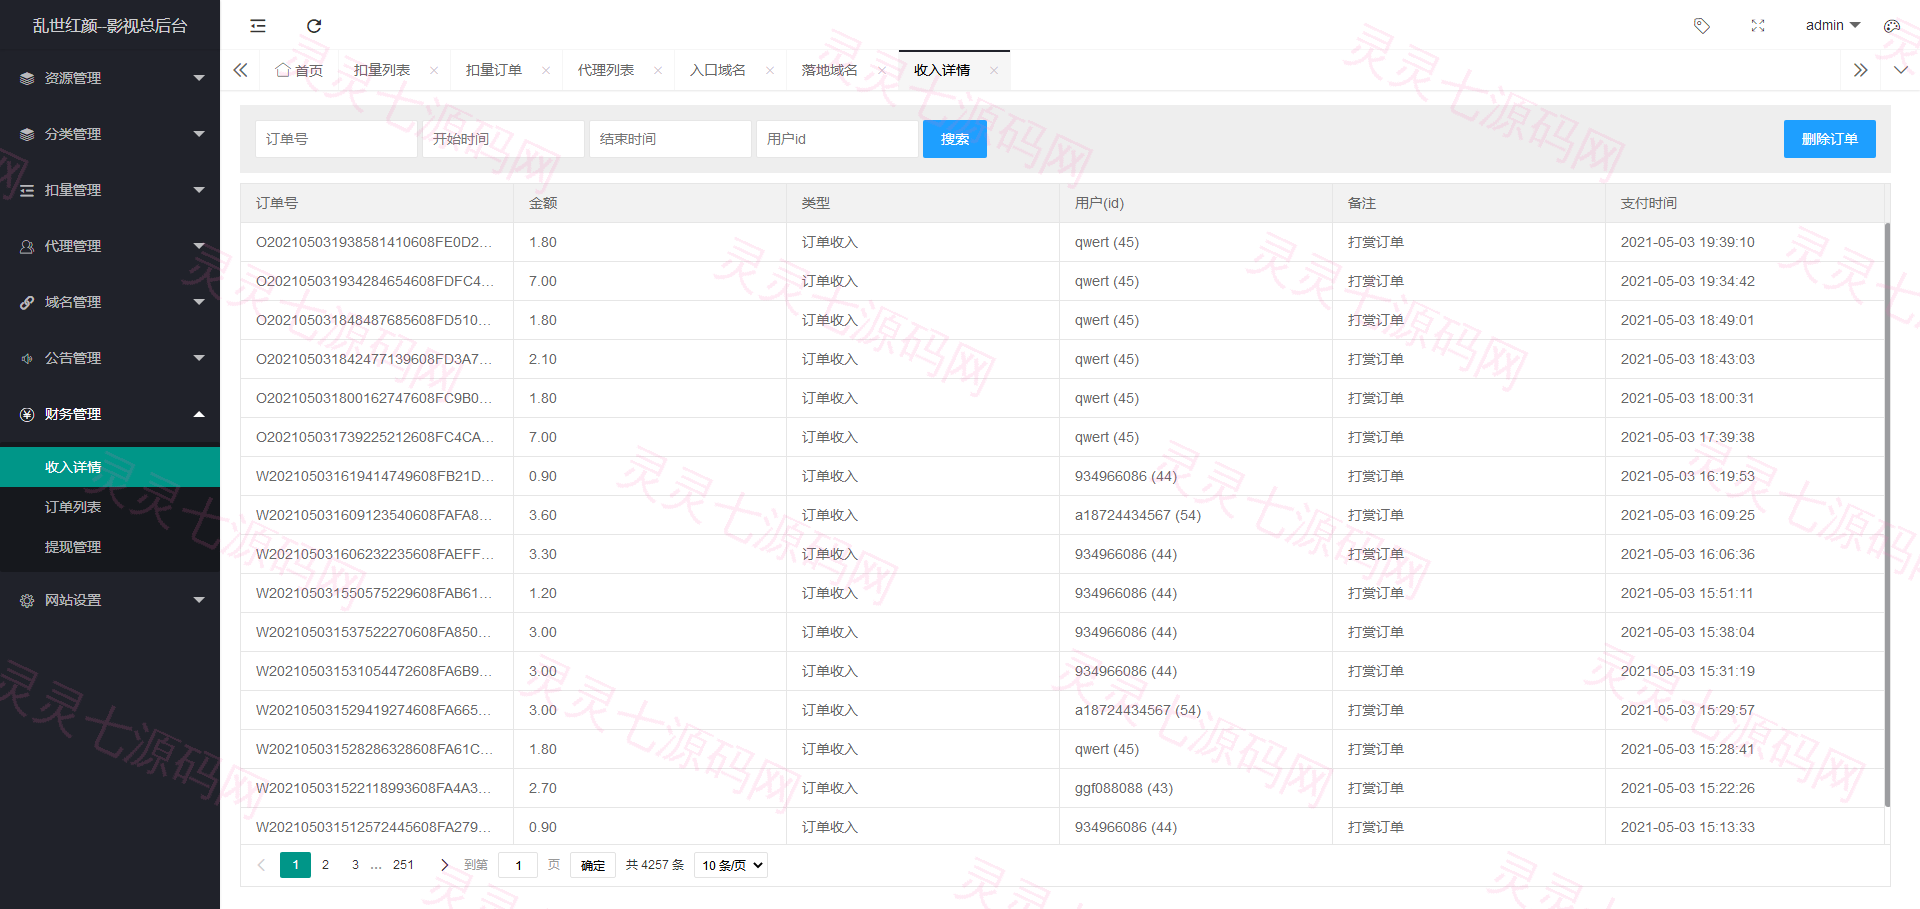Toggle the sidebar collapse icon
1920x909 pixels.
(x=258, y=26)
